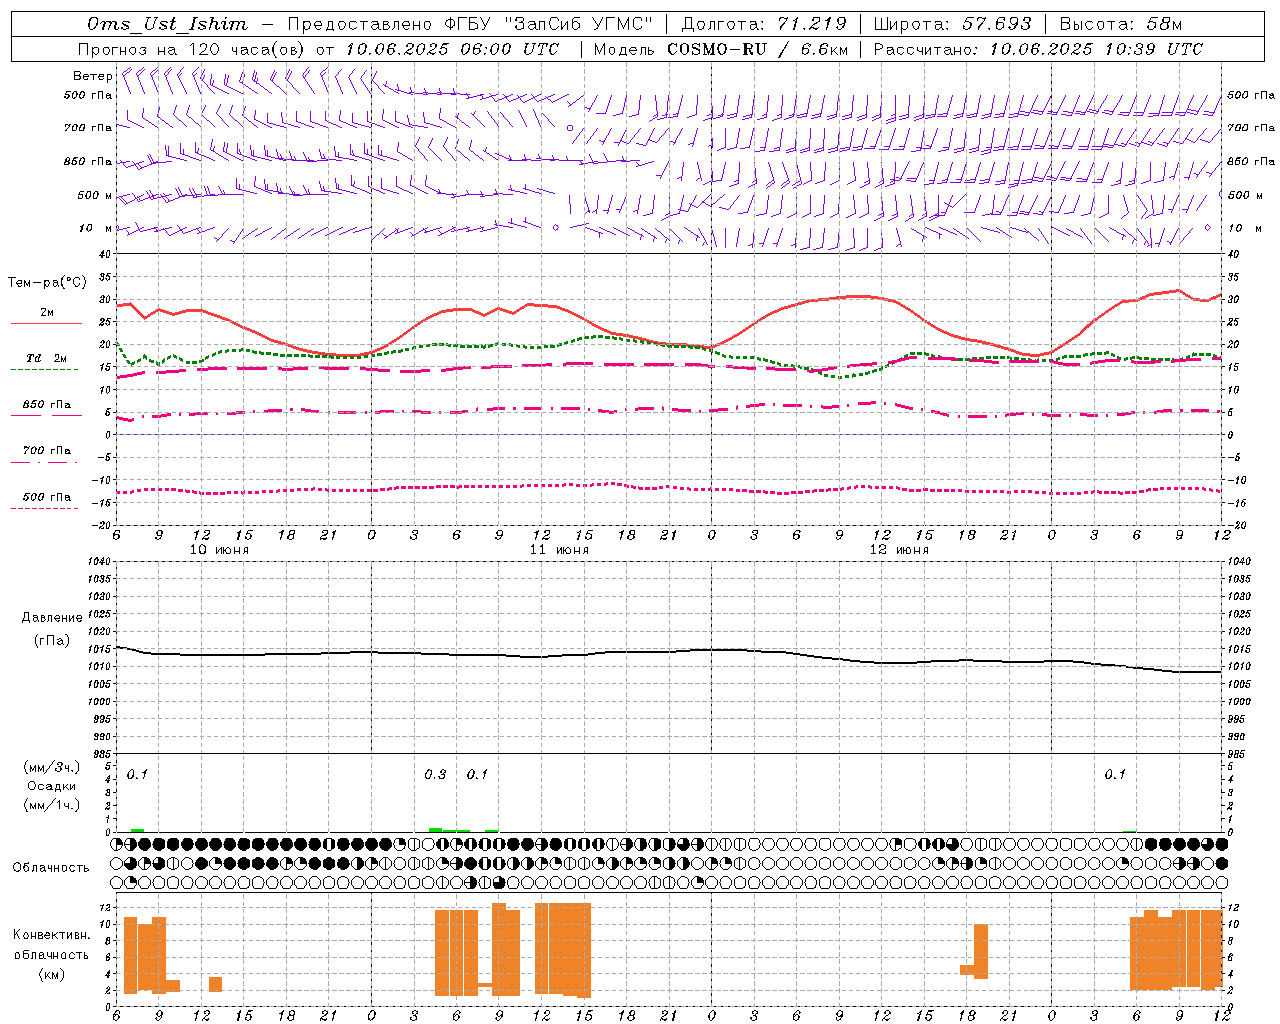
Task: Click the "700 гПа" temperature legend label
Action: tap(47, 450)
